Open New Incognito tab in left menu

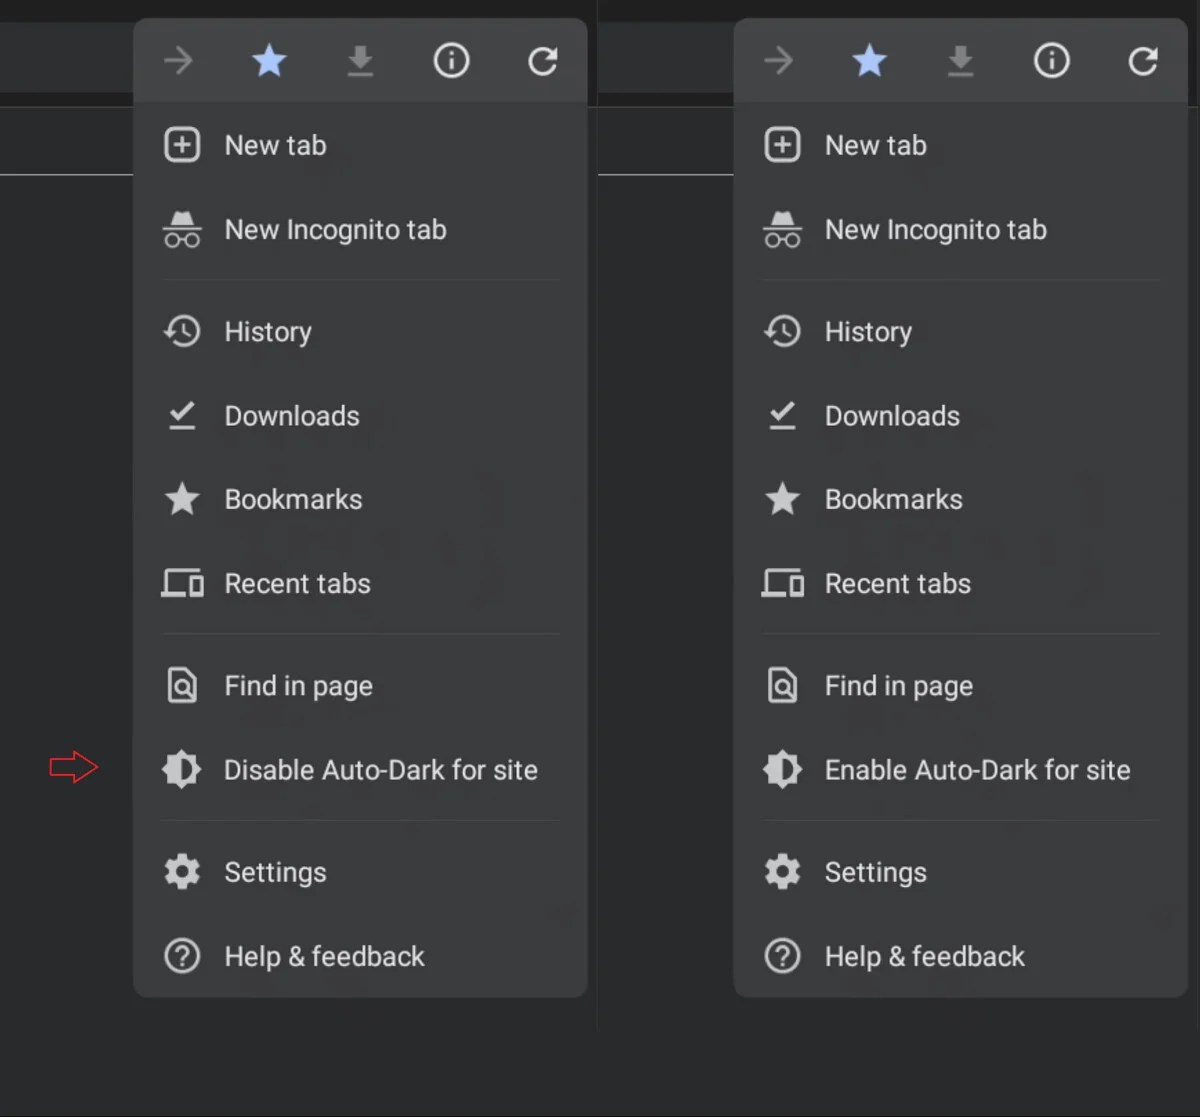click(360, 229)
